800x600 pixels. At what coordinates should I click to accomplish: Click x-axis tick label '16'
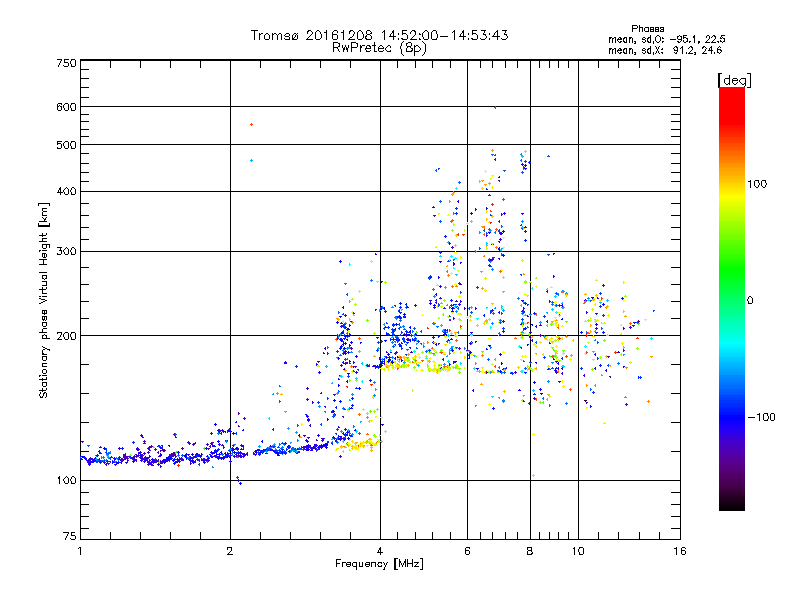pyautogui.click(x=680, y=551)
